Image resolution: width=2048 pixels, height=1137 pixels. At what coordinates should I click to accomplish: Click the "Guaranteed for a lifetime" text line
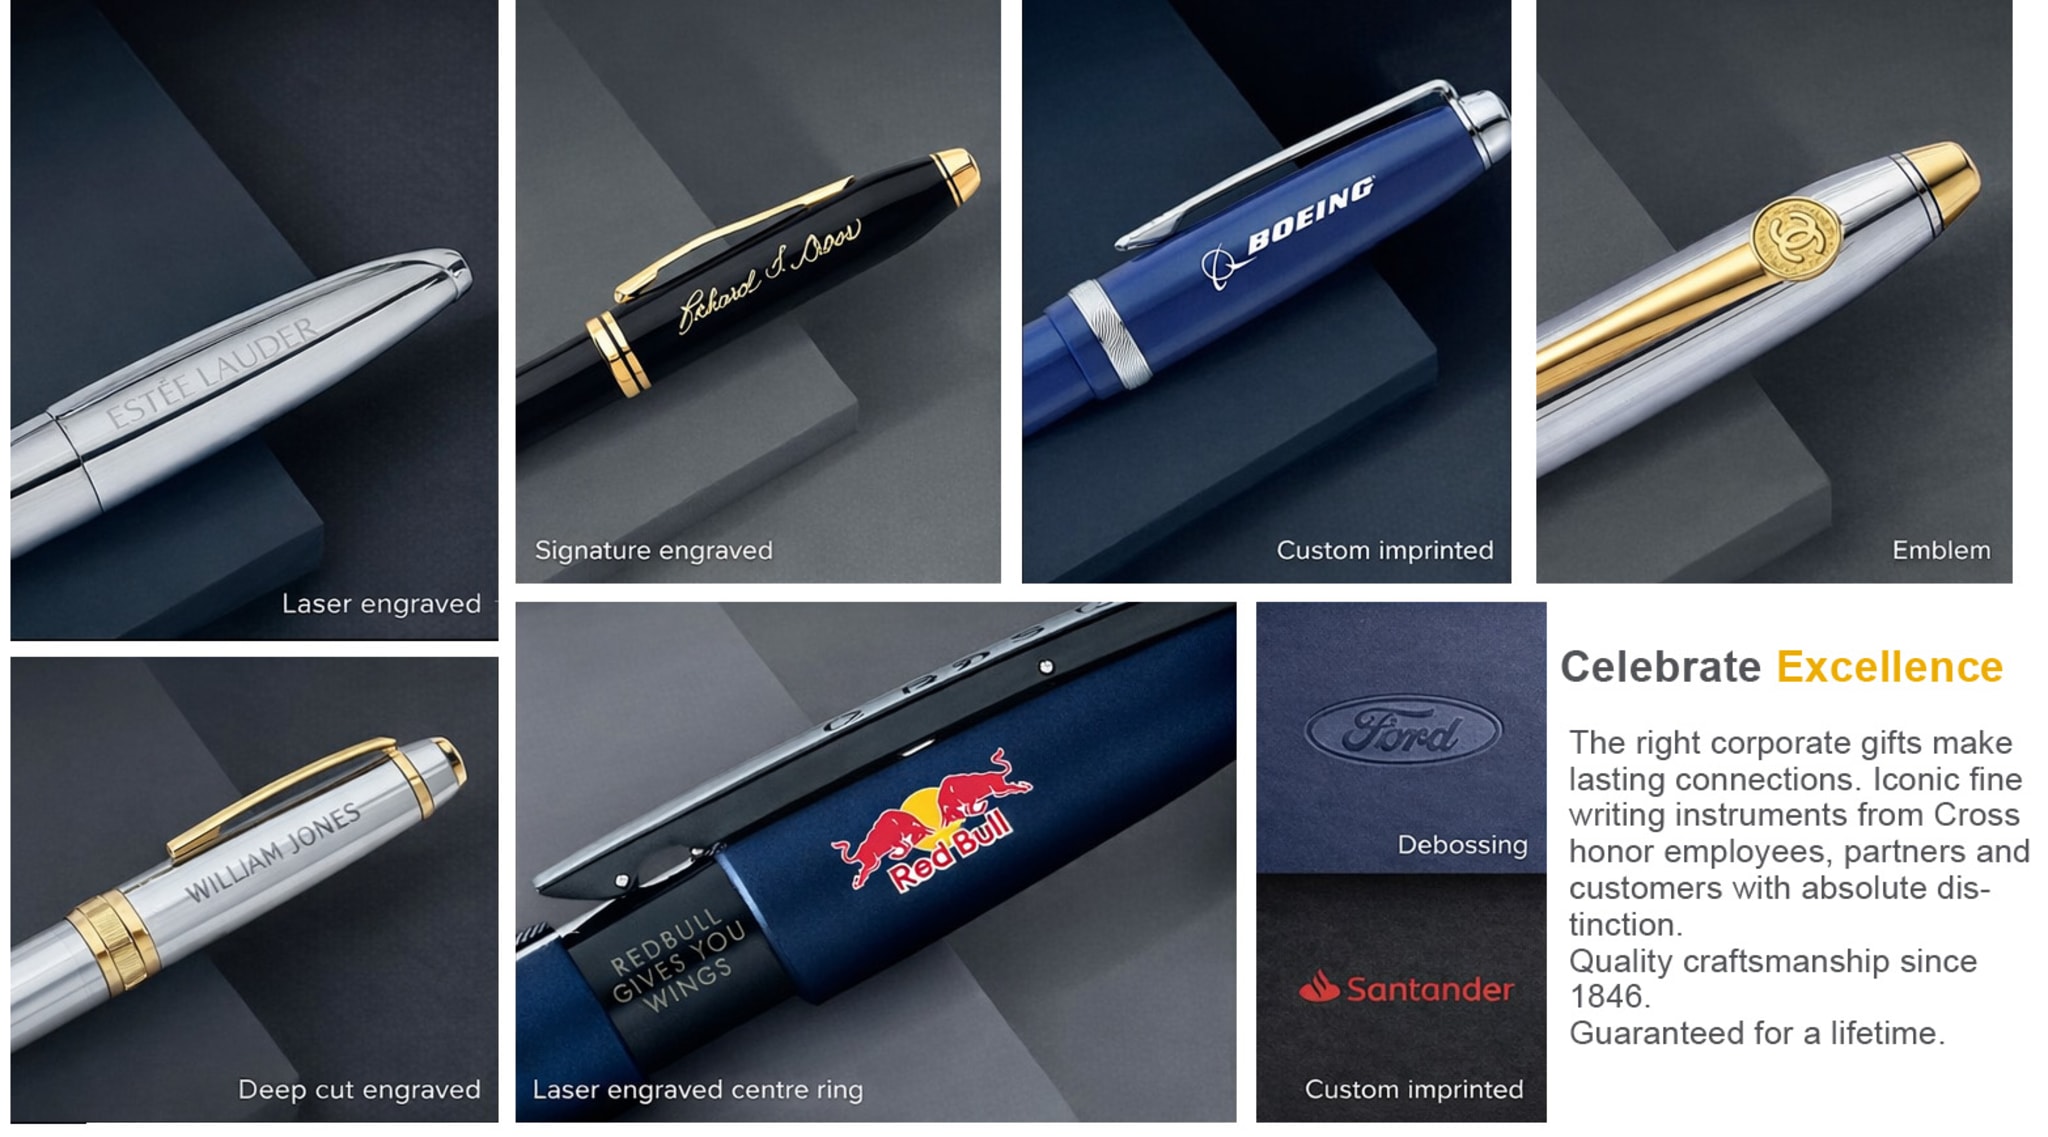1757,1033
